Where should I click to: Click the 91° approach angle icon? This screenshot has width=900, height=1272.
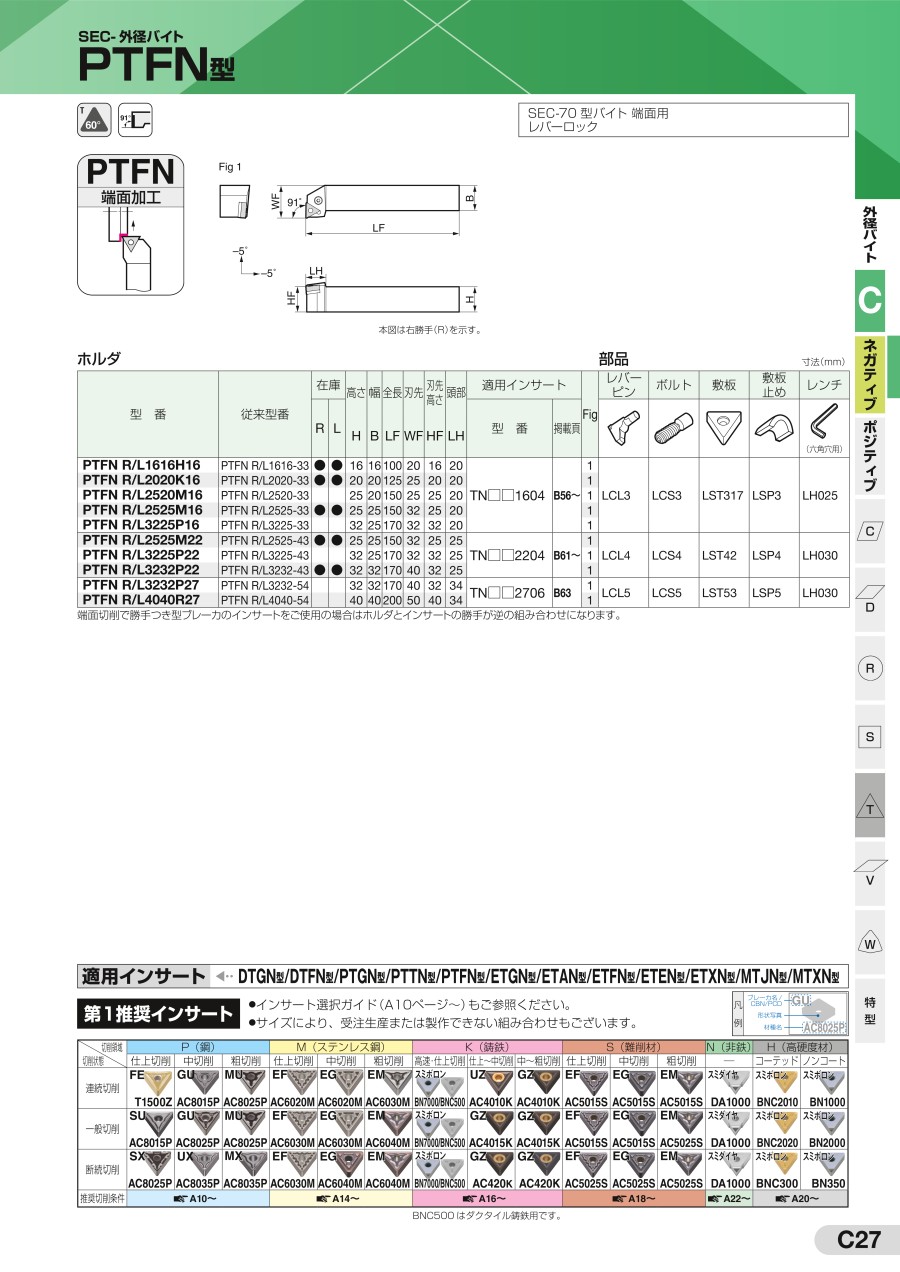coord(135,120)
